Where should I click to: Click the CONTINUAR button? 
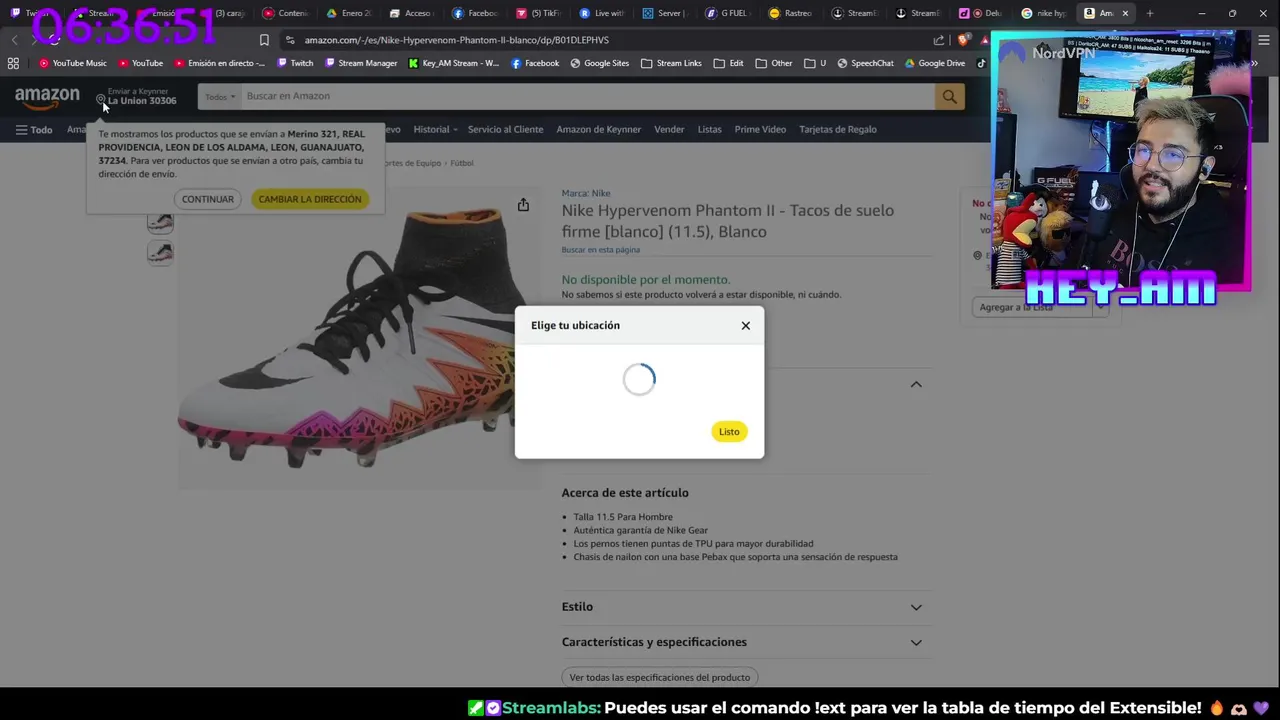(x=208, y=199)
